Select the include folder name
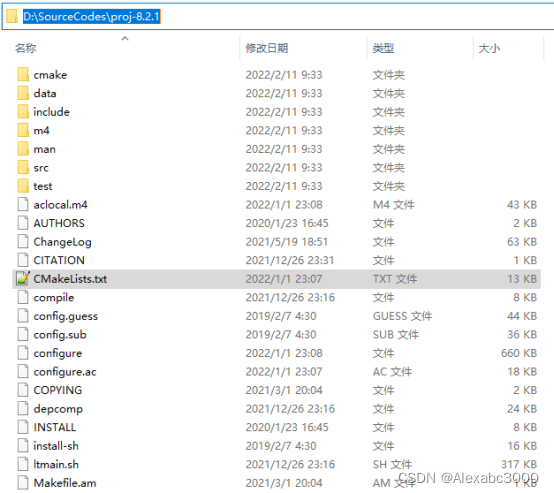554x493 pixels. point(52,112)
